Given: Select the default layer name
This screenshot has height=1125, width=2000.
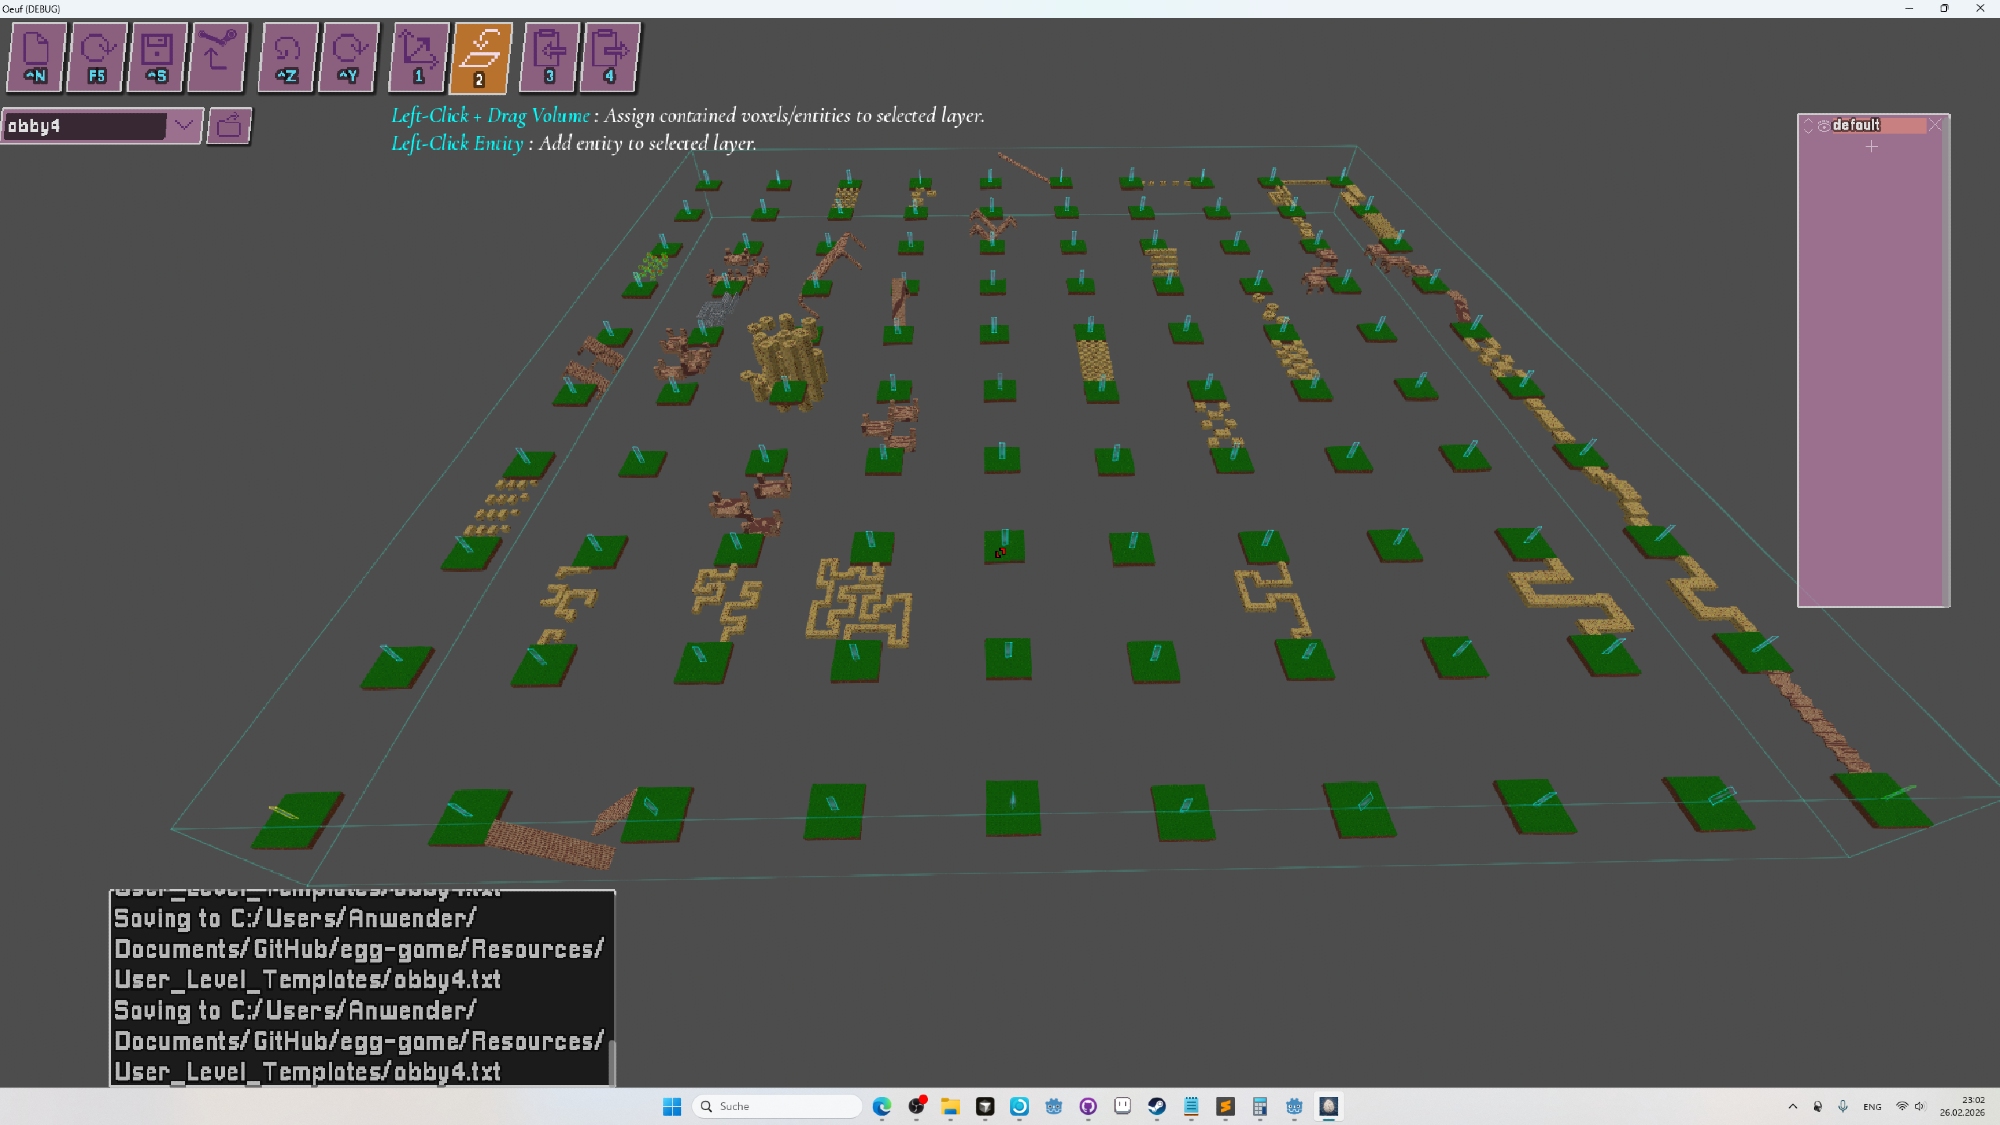Looking at the screenshot, I should coord(1876,125).
